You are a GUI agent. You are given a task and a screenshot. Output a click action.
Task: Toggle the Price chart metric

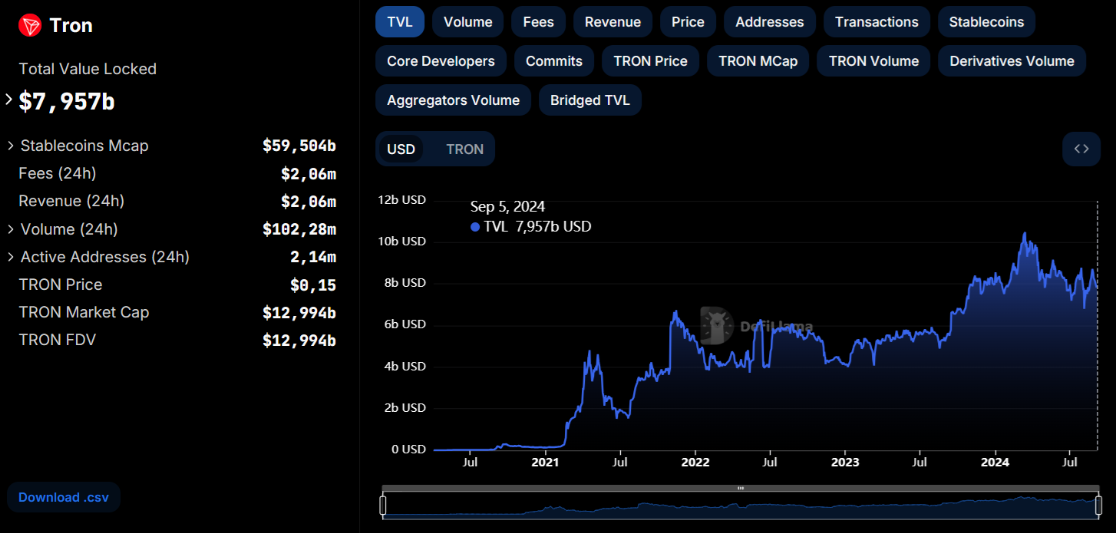[688, 22]
